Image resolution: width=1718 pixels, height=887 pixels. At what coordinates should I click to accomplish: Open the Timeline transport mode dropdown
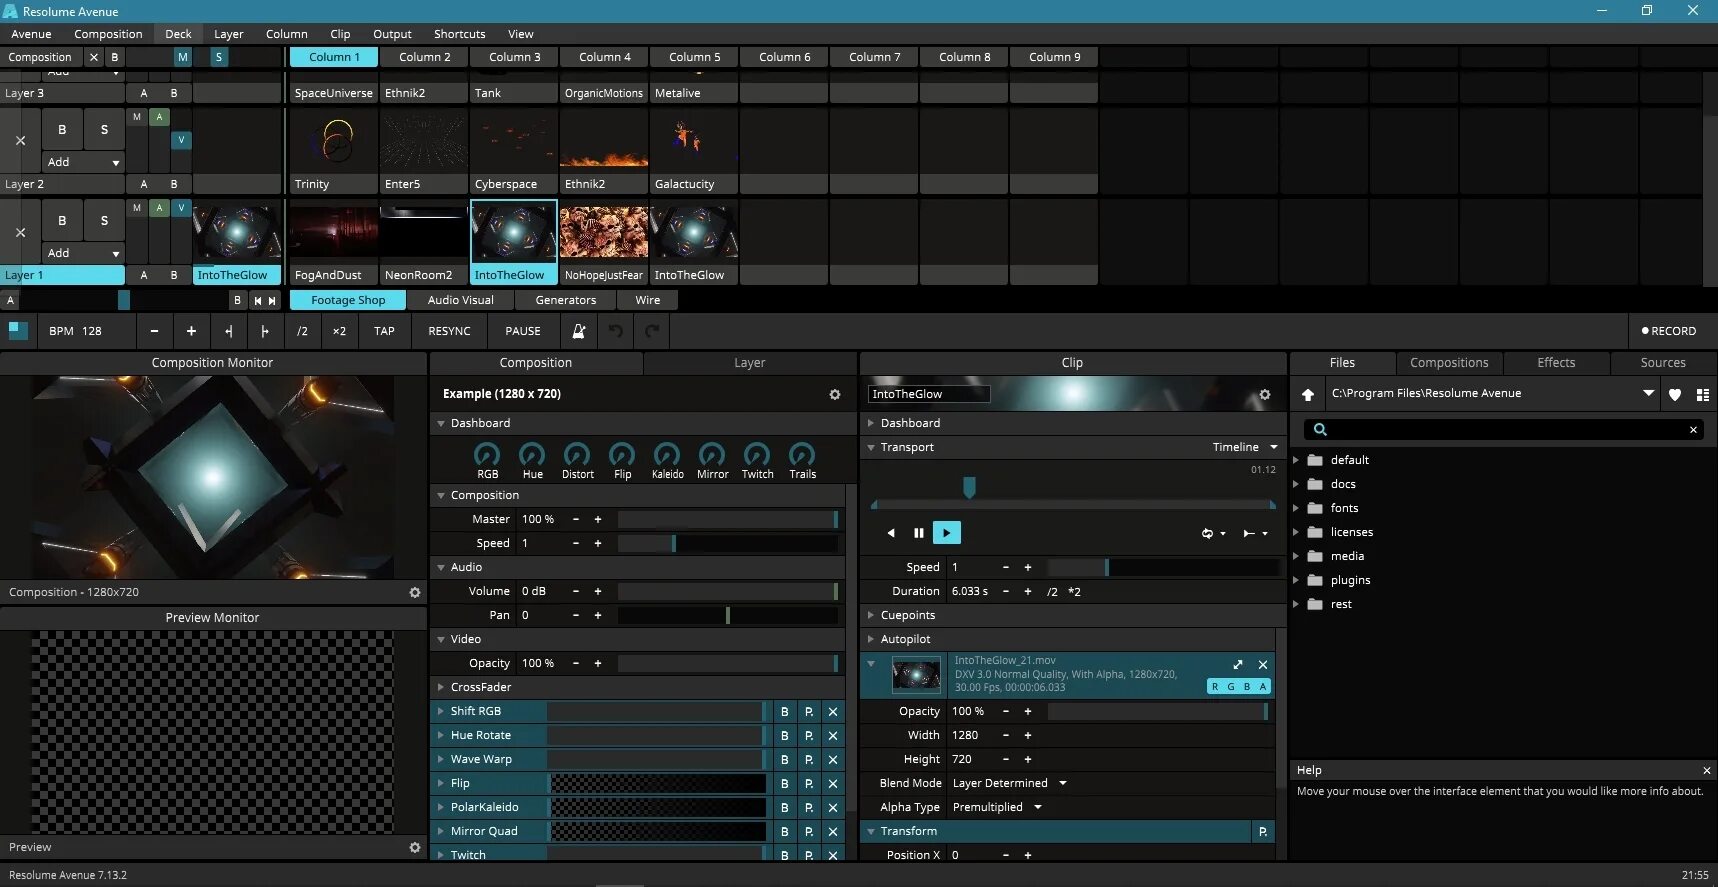[x=1245, y=447]
